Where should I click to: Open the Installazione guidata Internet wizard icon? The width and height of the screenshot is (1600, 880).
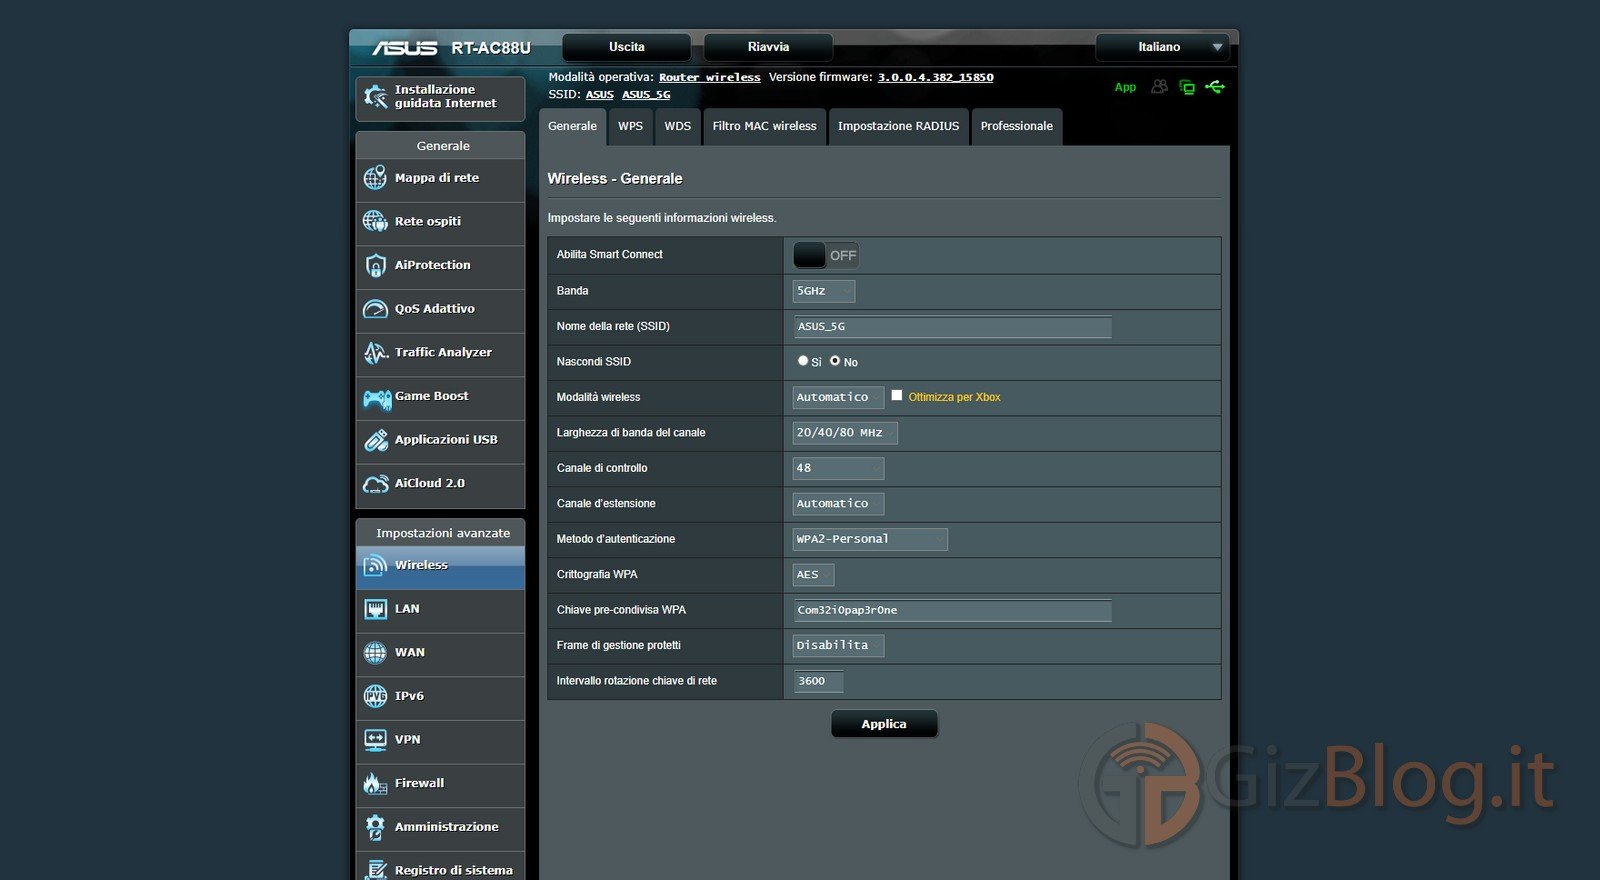click(375, 97)
